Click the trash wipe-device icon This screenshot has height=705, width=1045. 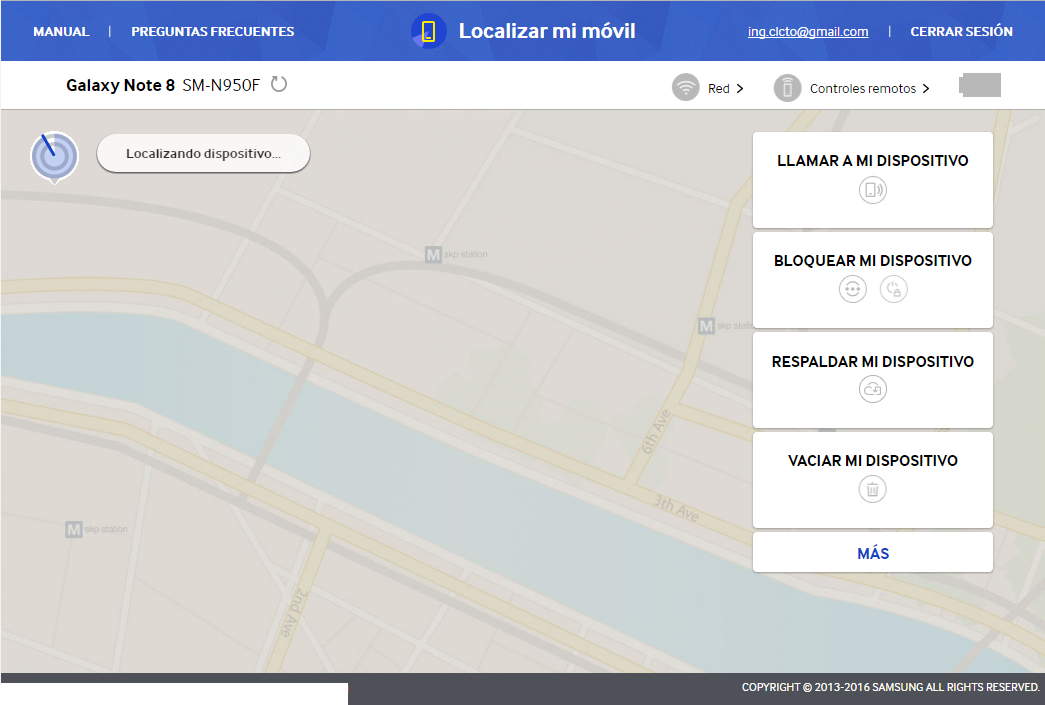[x=872, y=490]
